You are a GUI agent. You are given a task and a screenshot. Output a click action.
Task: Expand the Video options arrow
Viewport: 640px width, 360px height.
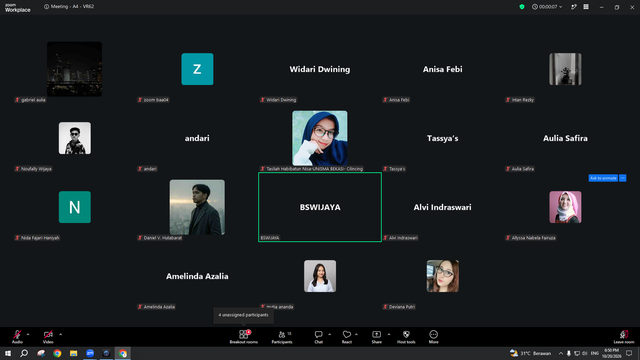point(60,334)
